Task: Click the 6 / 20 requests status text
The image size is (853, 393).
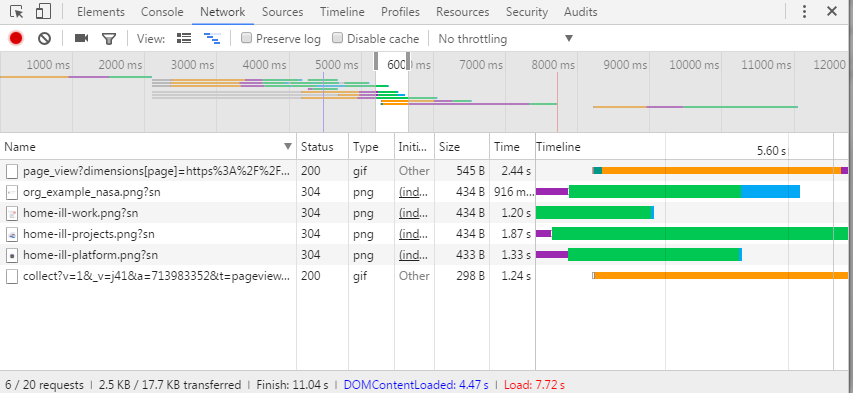Action: [45, 385]
